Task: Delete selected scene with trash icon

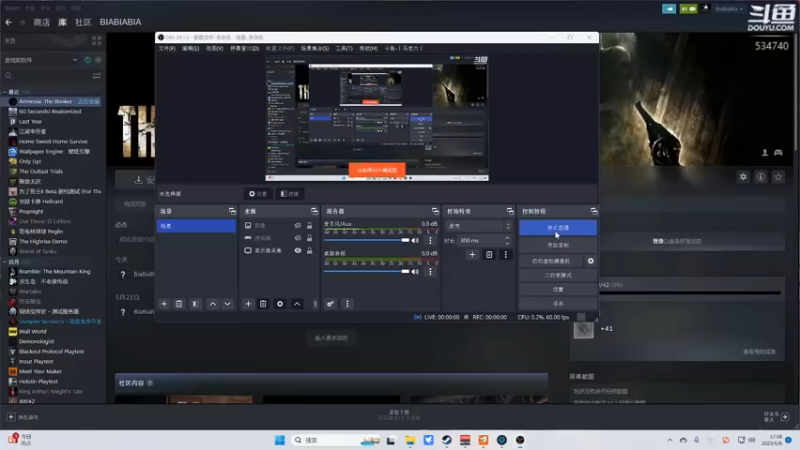Action: click(179, 304)
